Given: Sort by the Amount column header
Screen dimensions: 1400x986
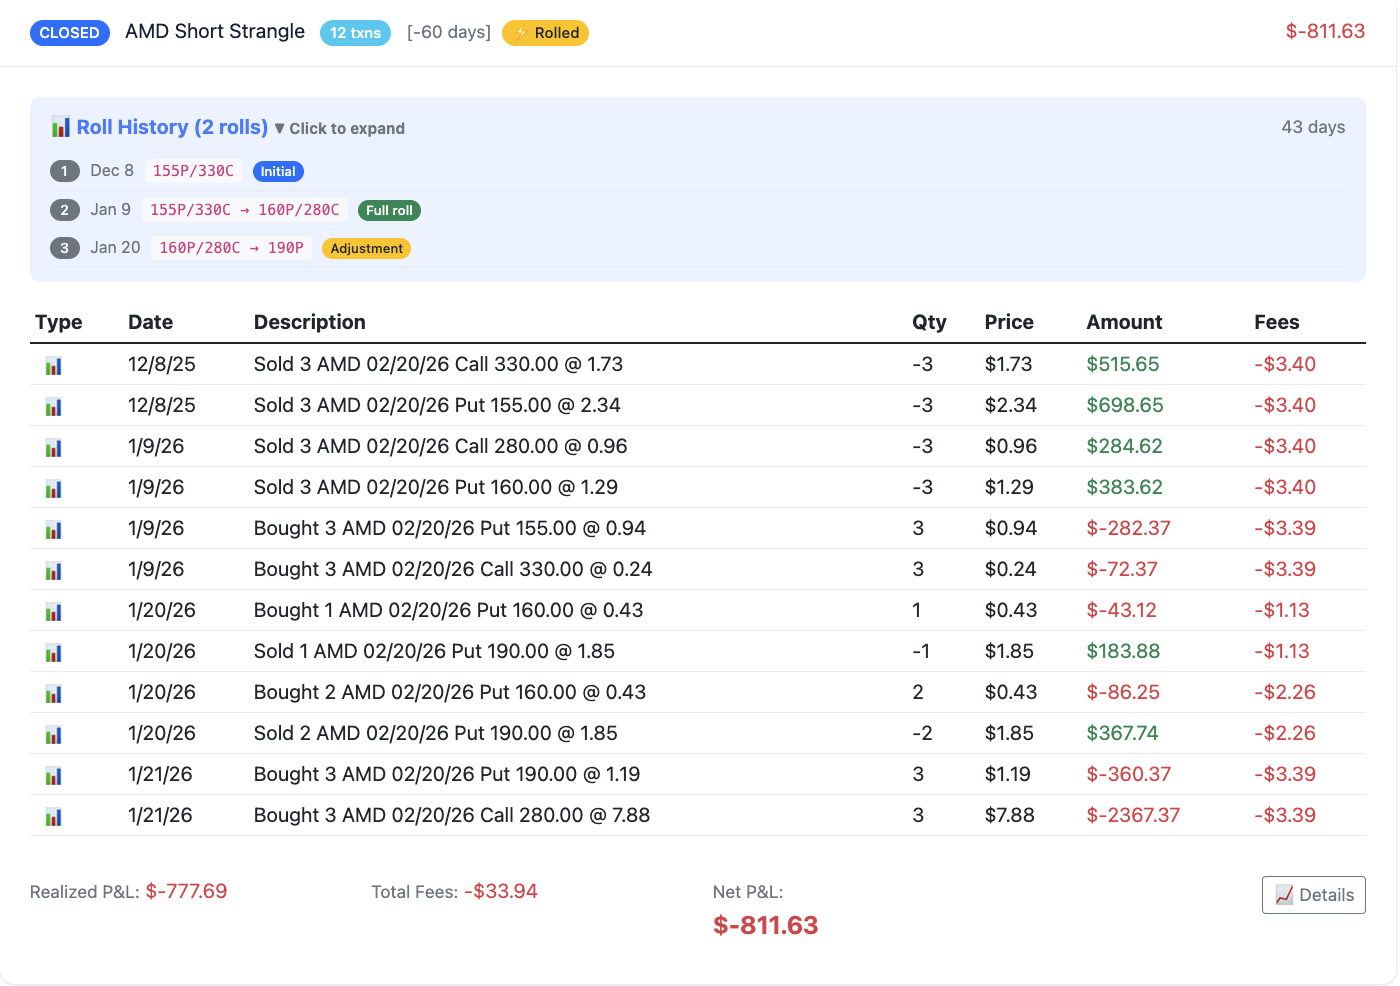Looking at the screenshot, I should pyautogui.click(x=1124, y=322).
